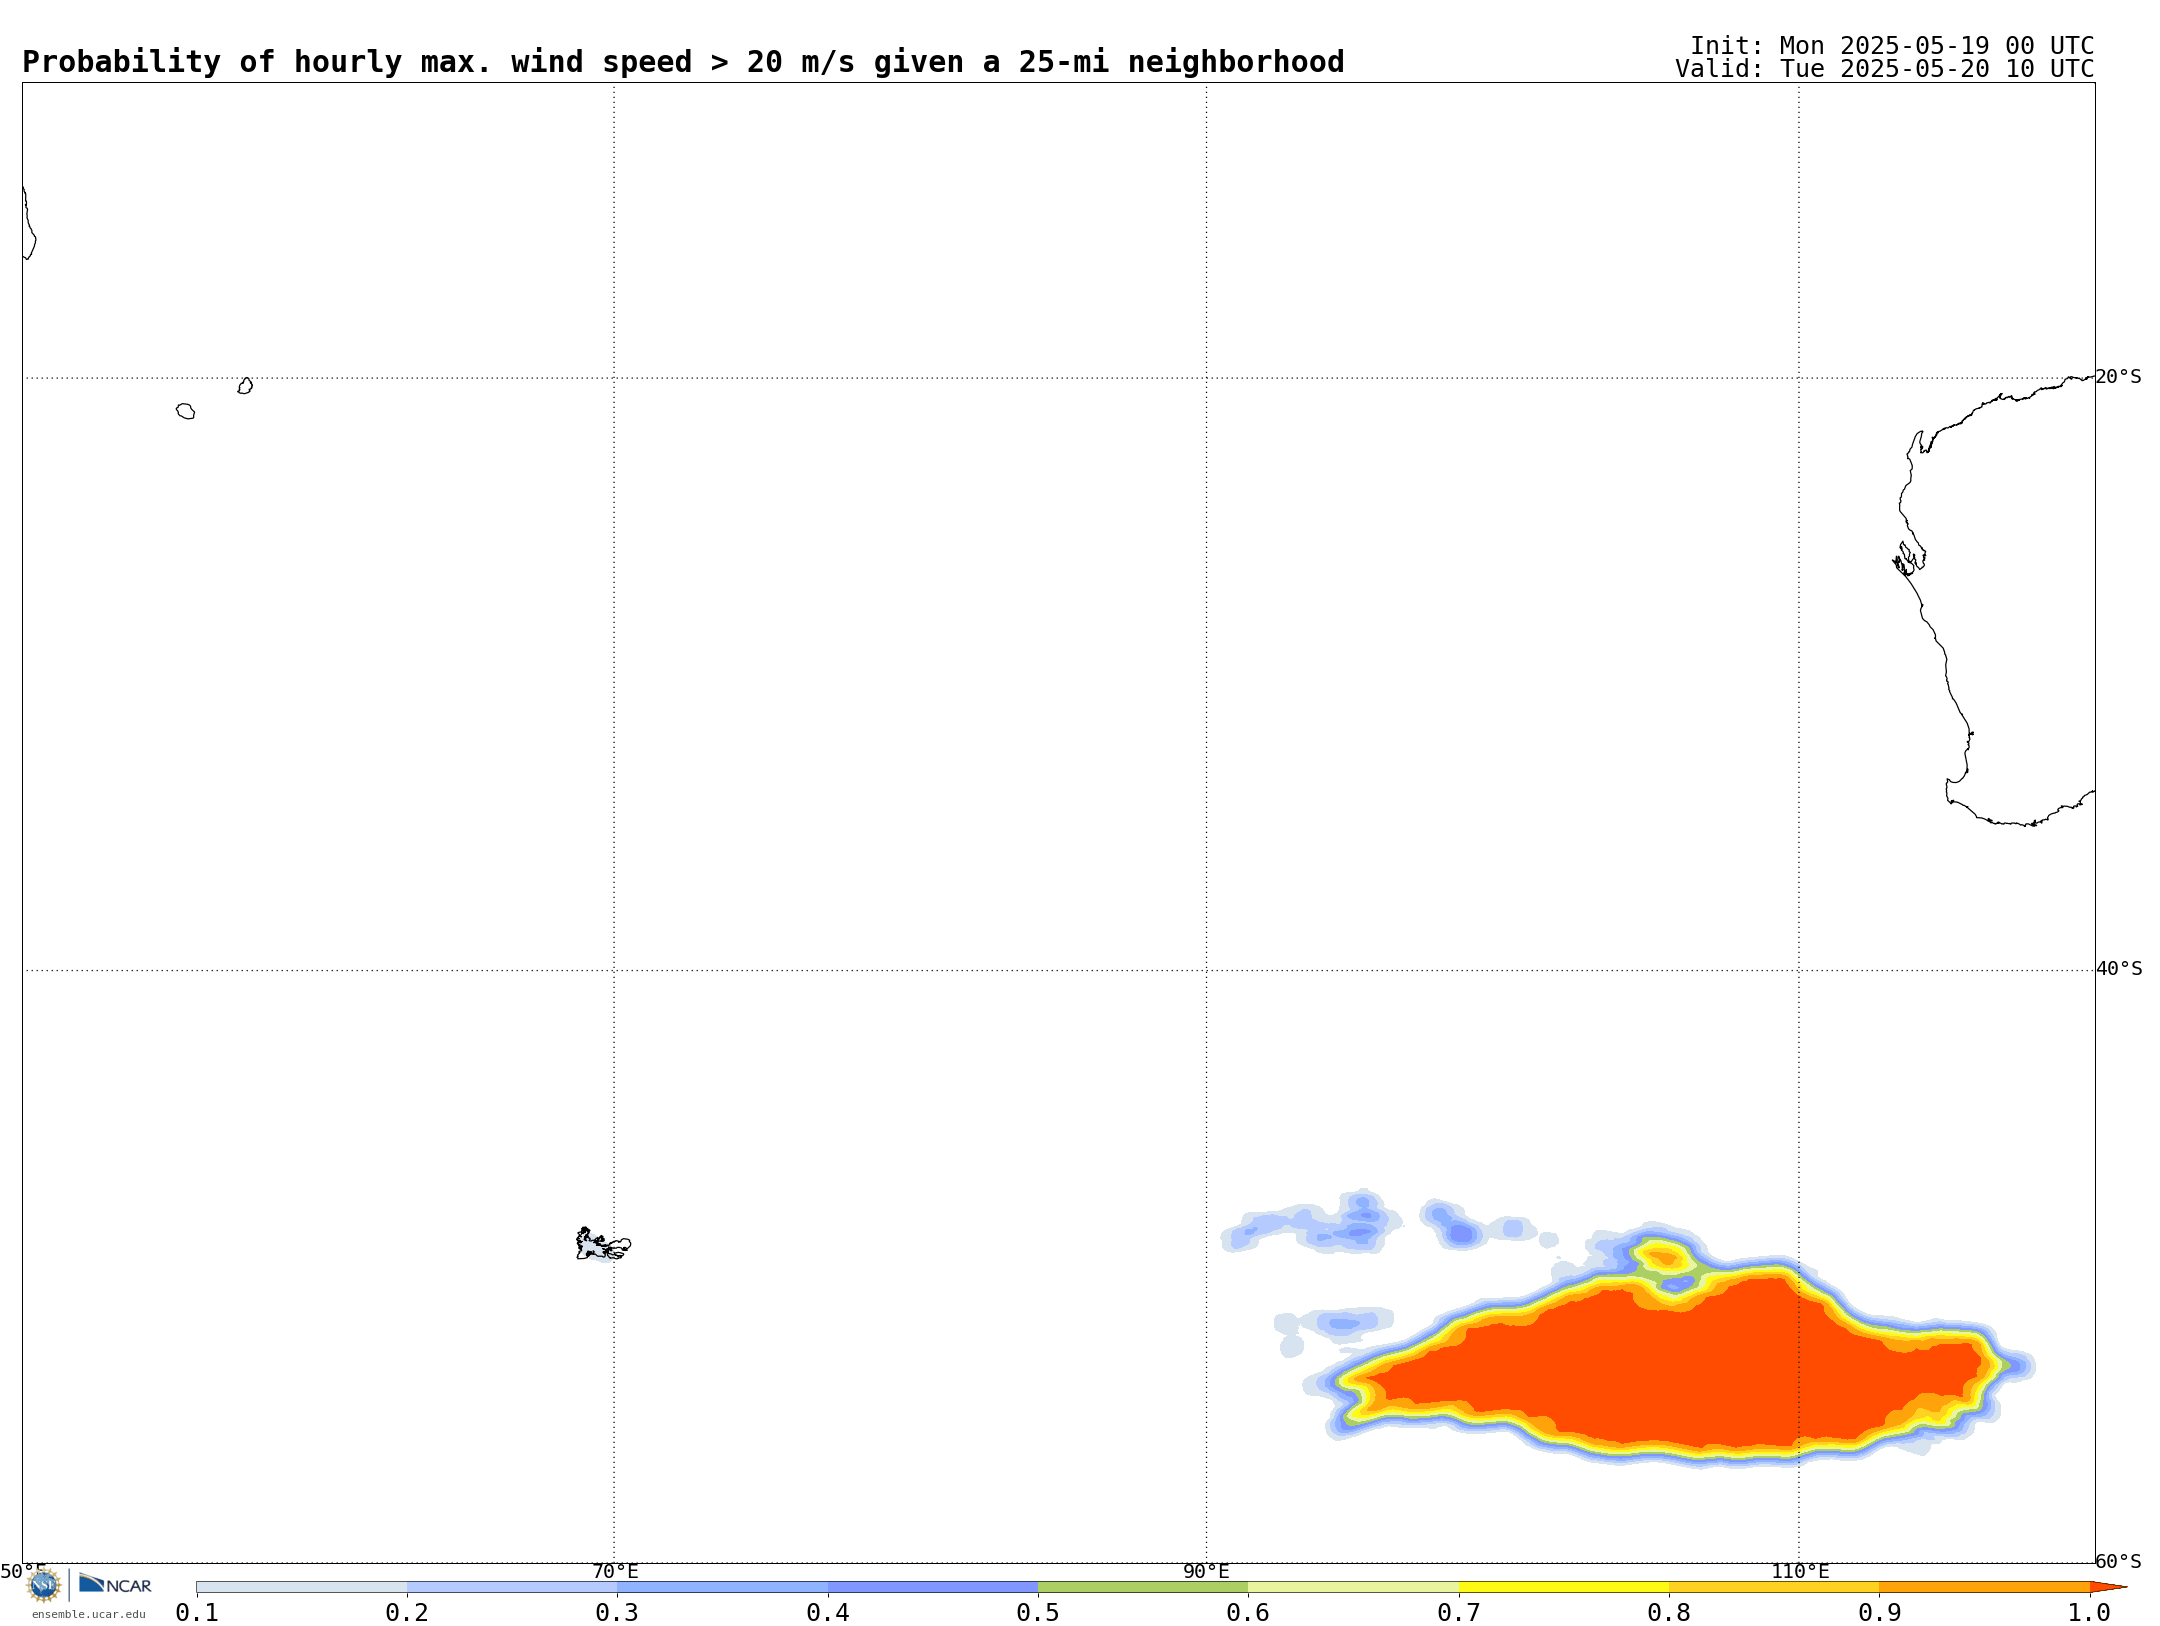Screen dimensions: 2160x1626
Task: Click the Kerguelen Islands outline near 70°E
Action: pos(603,1244)
